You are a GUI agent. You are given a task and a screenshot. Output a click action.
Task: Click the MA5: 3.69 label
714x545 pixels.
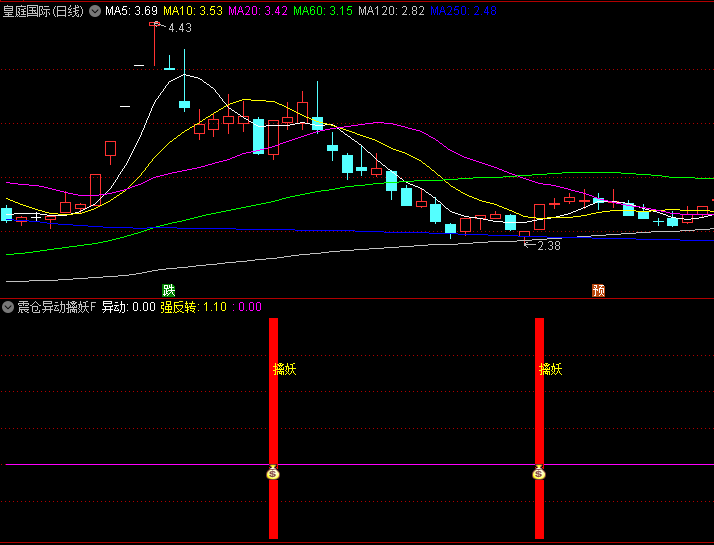pyautogui.click(x=132, y=11)
